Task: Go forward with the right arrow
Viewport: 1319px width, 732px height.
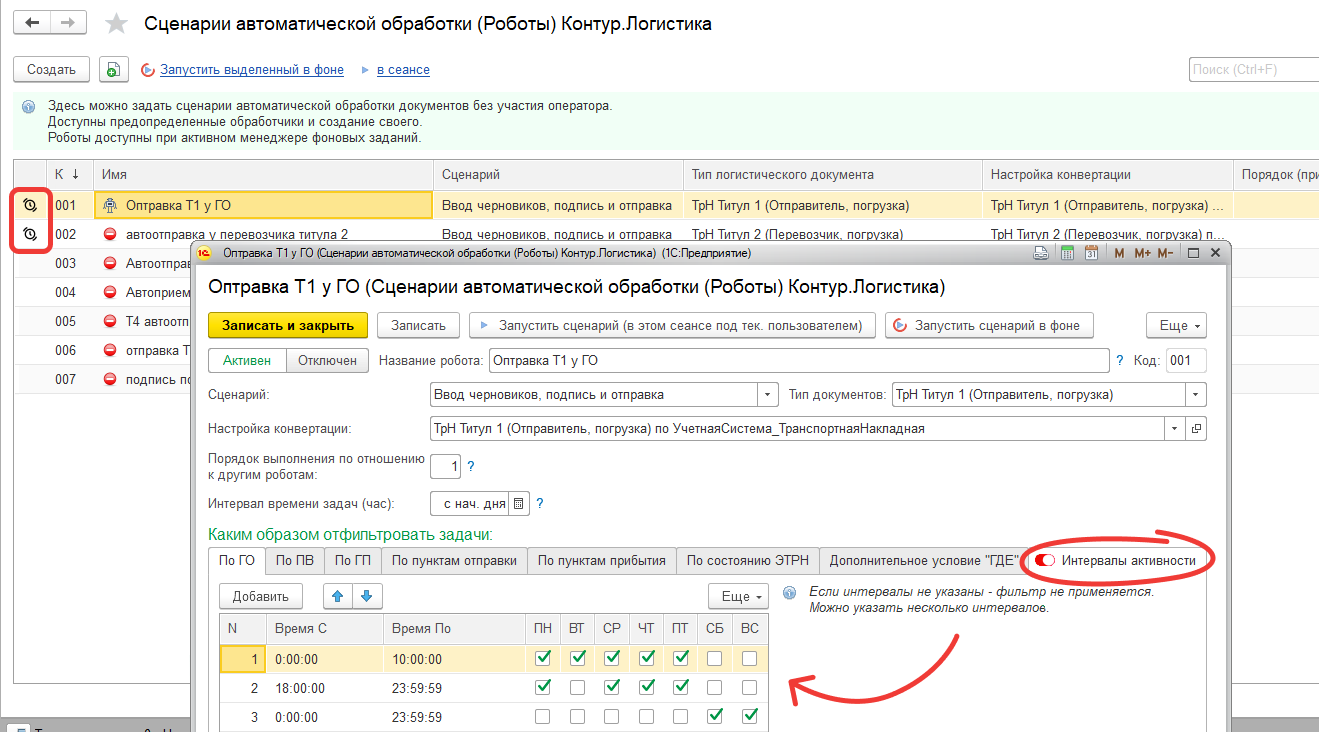Action: [67, 22]
